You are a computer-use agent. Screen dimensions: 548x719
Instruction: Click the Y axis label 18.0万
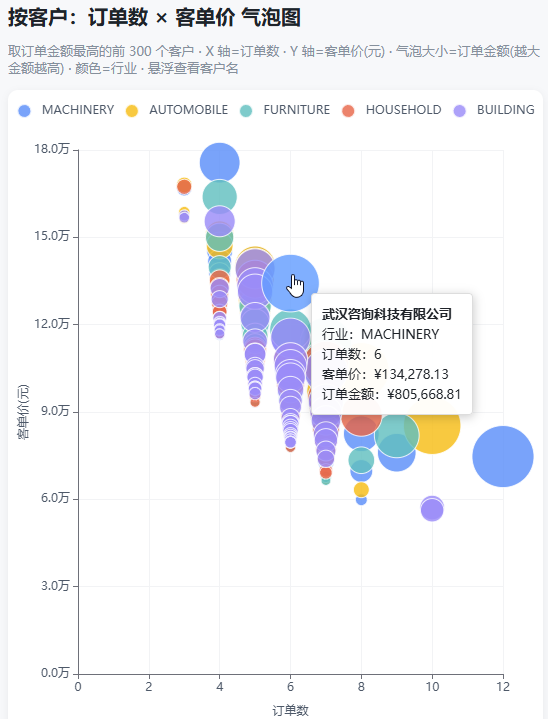click(51, 149)
